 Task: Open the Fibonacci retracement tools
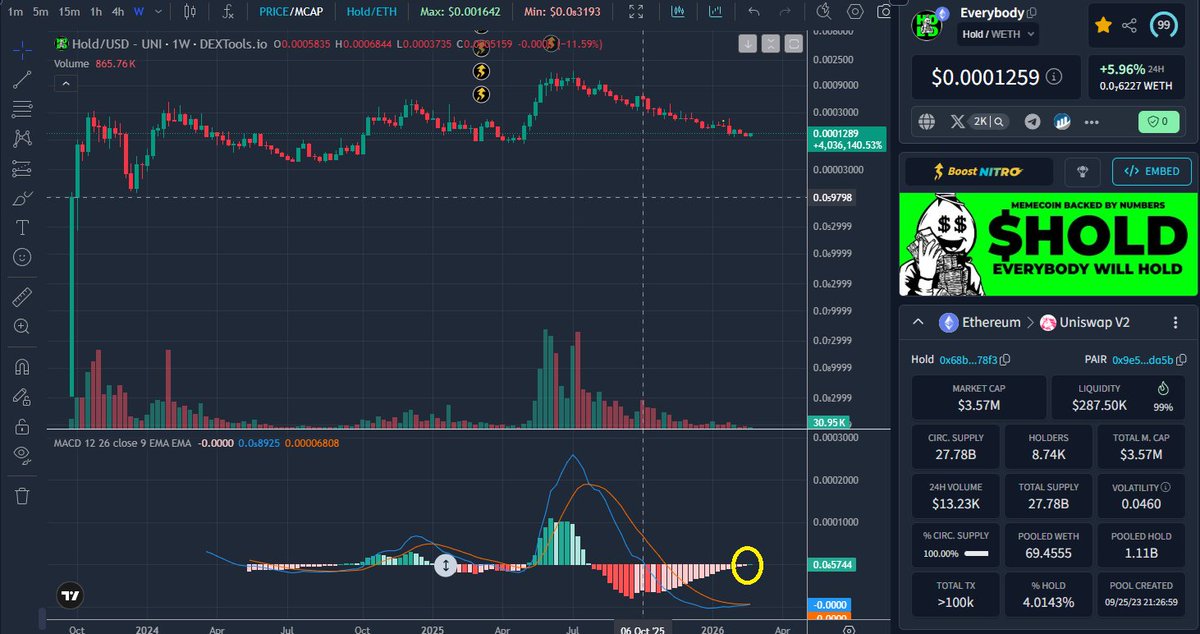coord(22,110)
